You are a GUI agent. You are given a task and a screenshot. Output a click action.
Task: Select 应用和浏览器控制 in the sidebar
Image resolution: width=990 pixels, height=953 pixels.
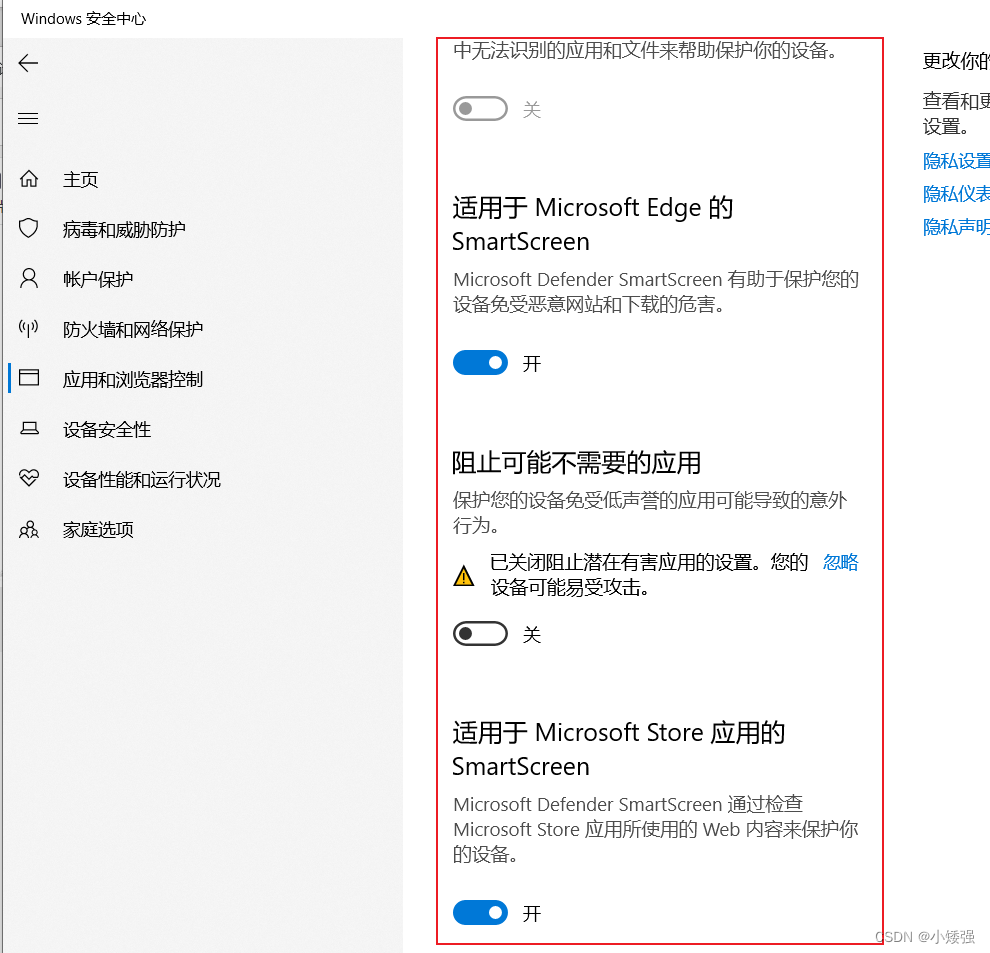pos(133,379)
